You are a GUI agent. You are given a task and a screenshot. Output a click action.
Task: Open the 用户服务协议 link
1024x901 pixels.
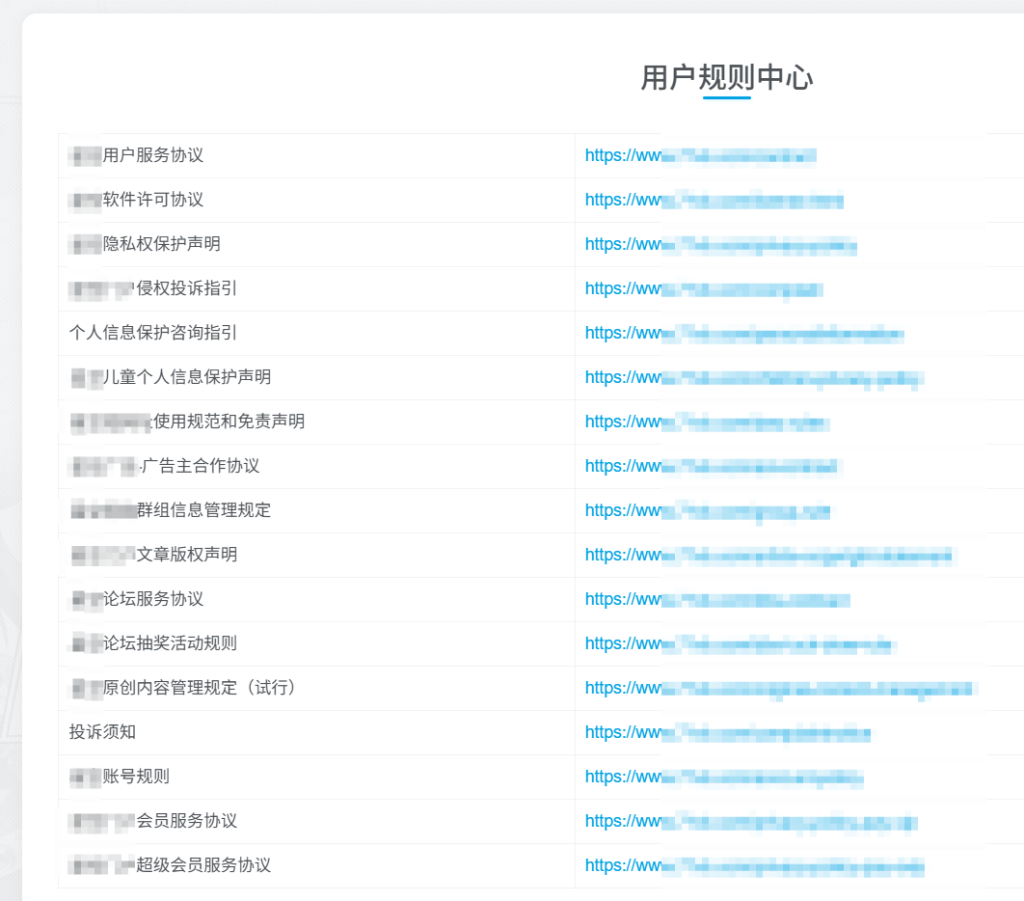(700, 155)
